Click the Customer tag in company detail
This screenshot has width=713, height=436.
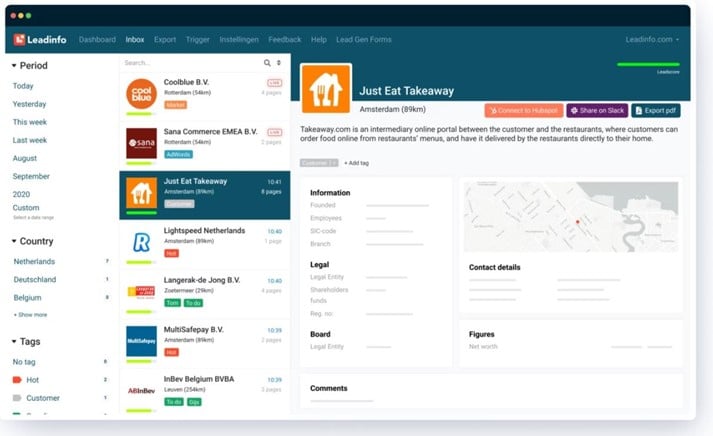point(319,163)
